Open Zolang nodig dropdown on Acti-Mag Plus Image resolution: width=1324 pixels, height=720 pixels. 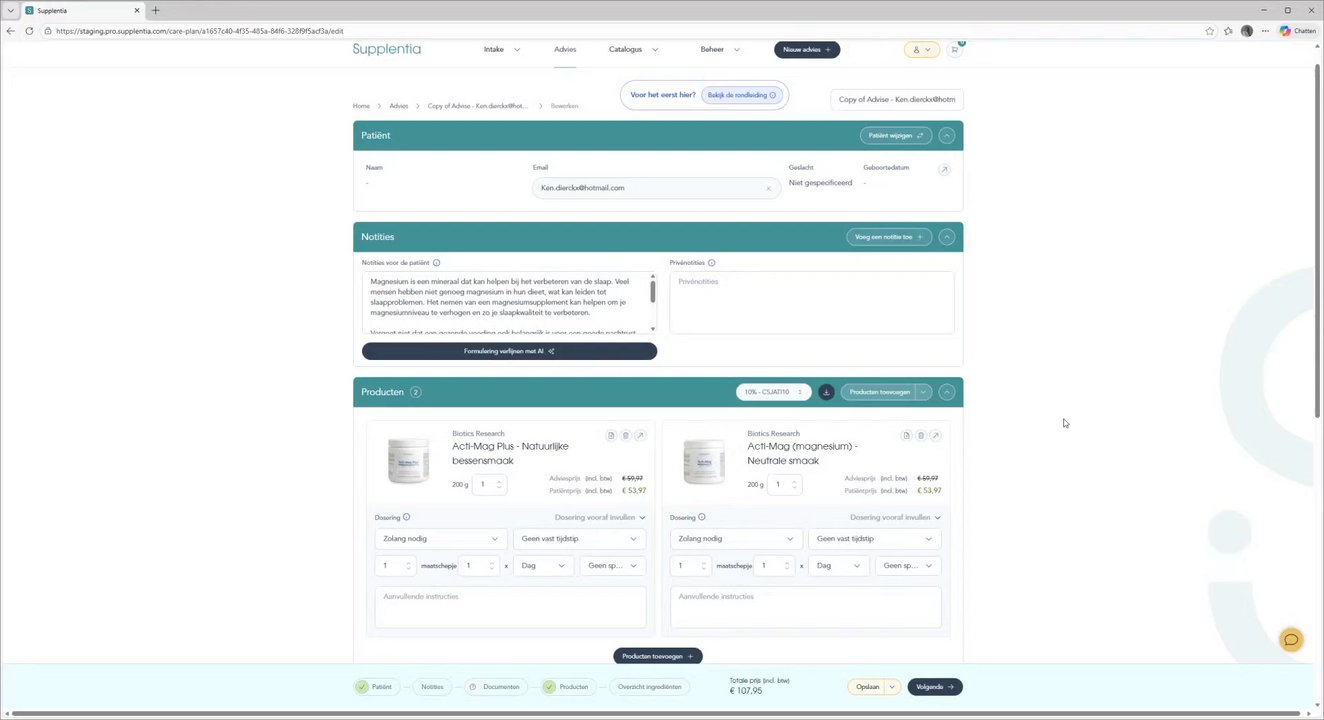coord(441,539)
